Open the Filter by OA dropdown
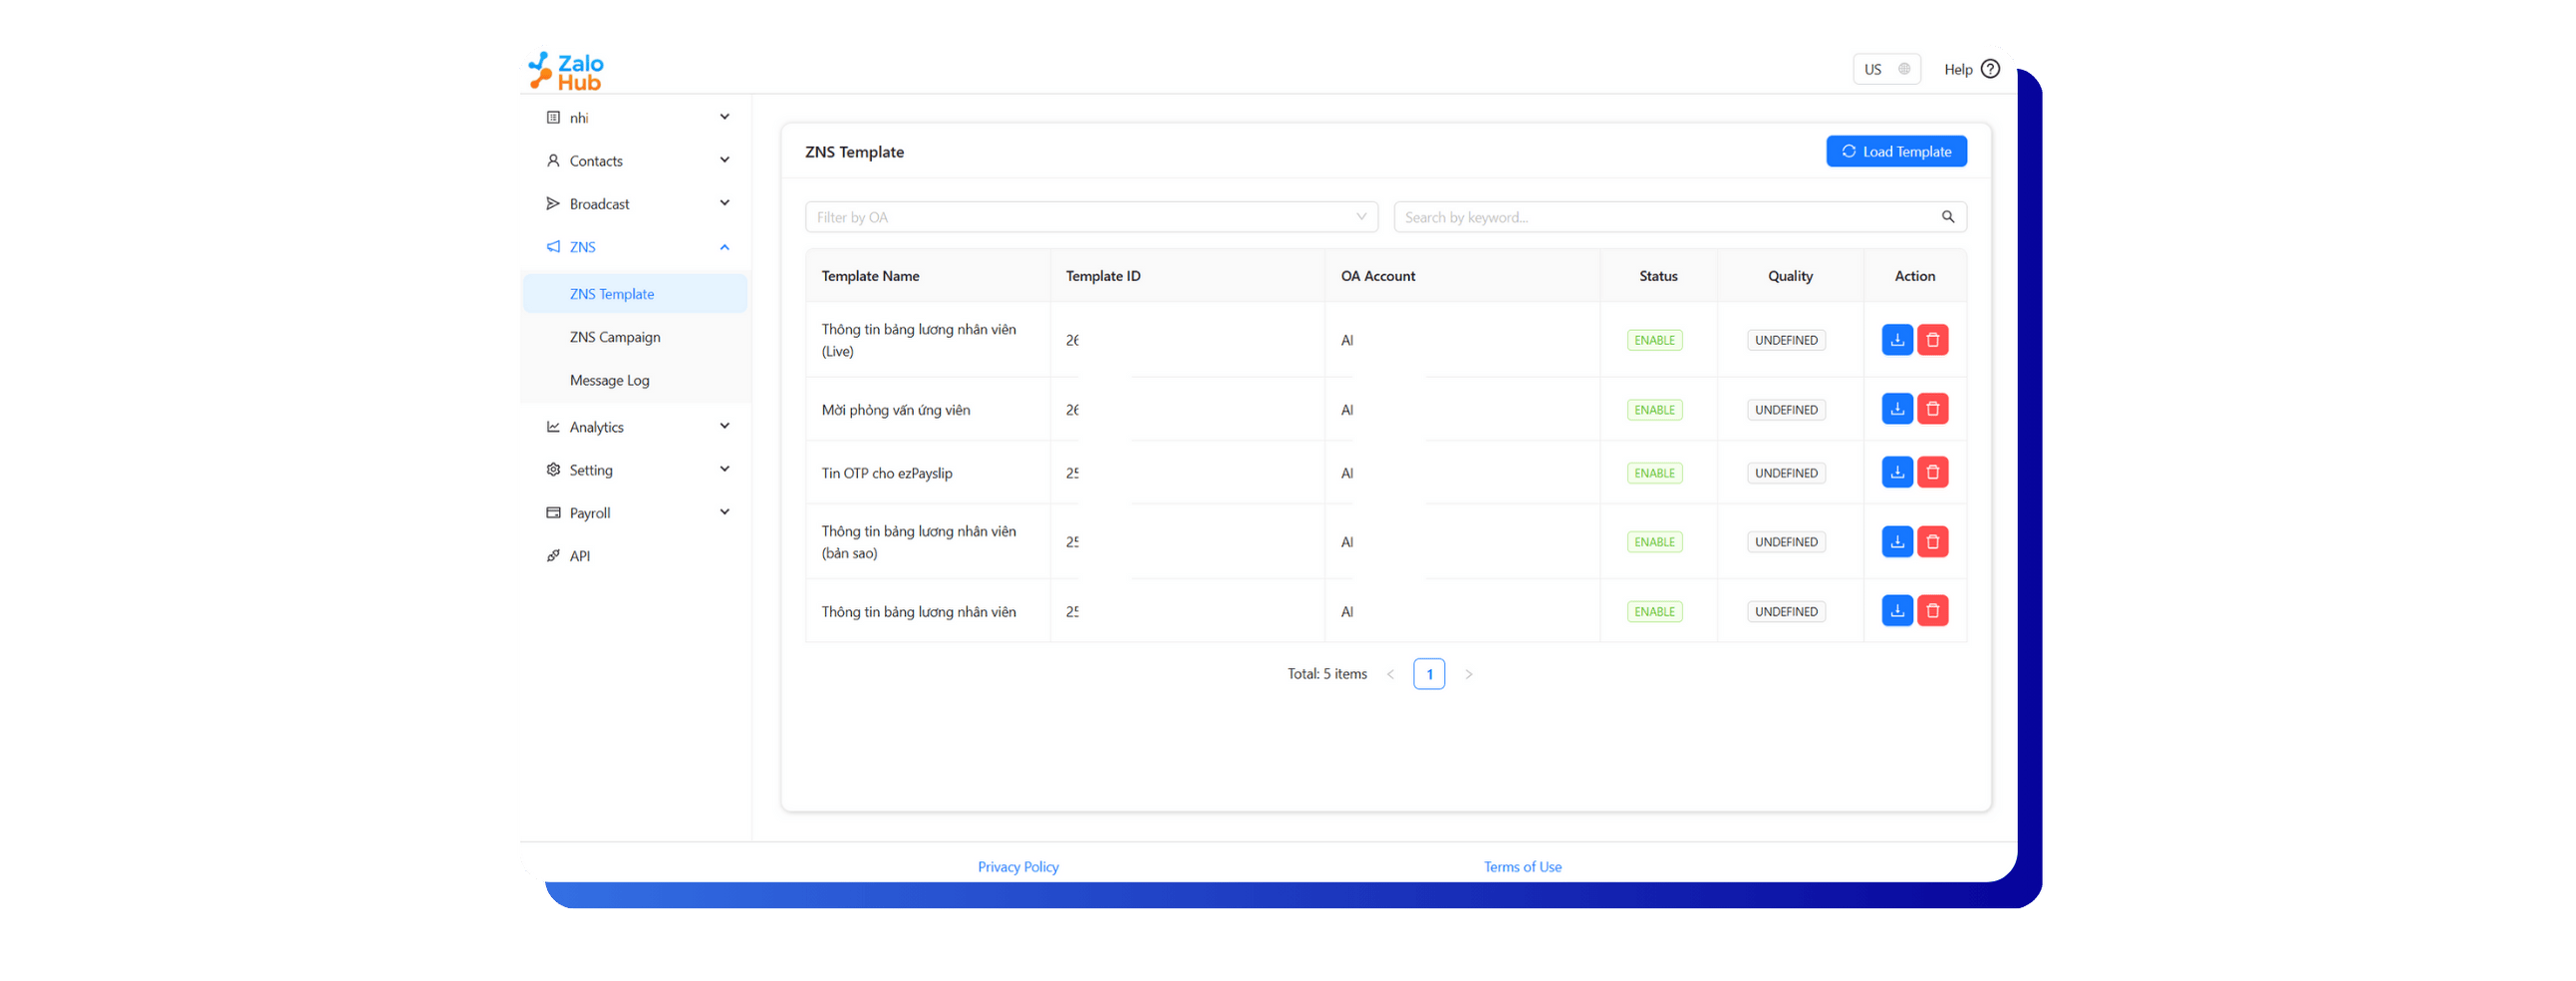The height and width of the screenshot is (981, 2576). pos(1090,217)
